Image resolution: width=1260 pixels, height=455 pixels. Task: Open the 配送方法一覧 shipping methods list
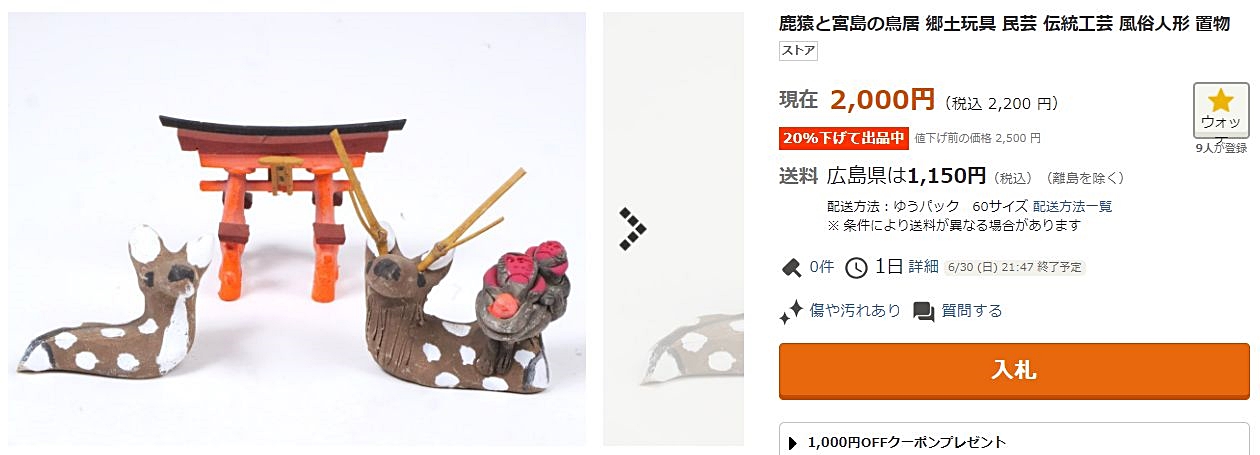pos(1072,207)
